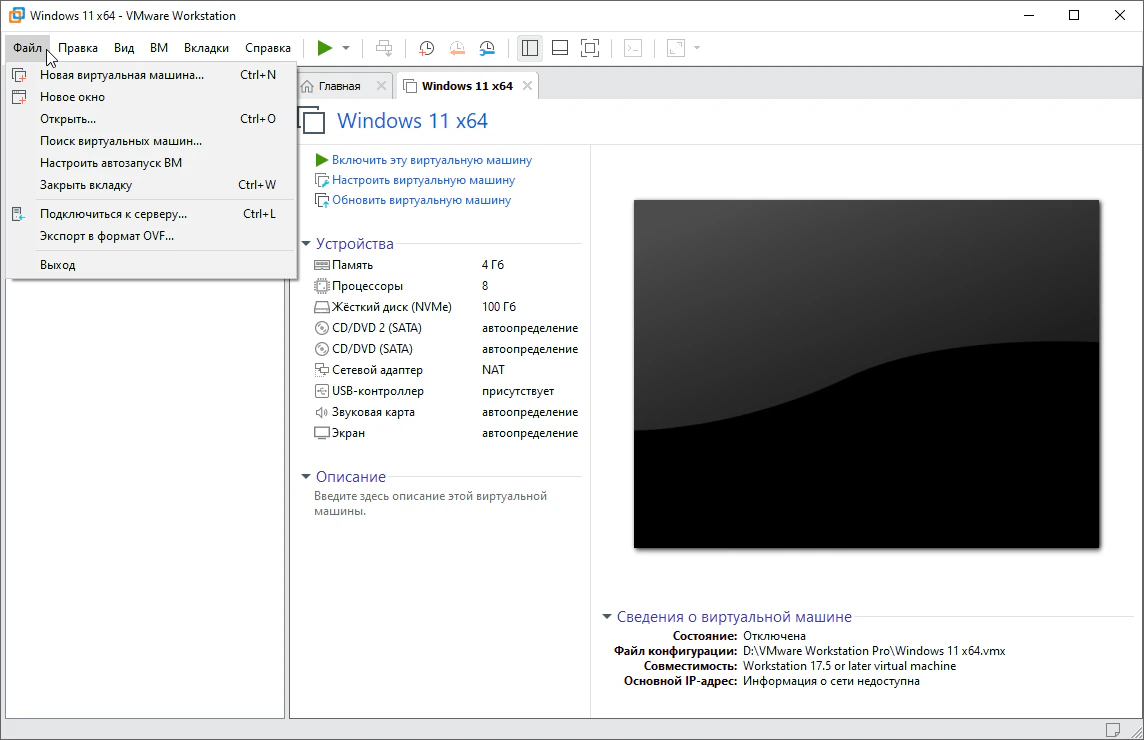
Task: Click the green Power On toolbar button
Action: [324, 48]
